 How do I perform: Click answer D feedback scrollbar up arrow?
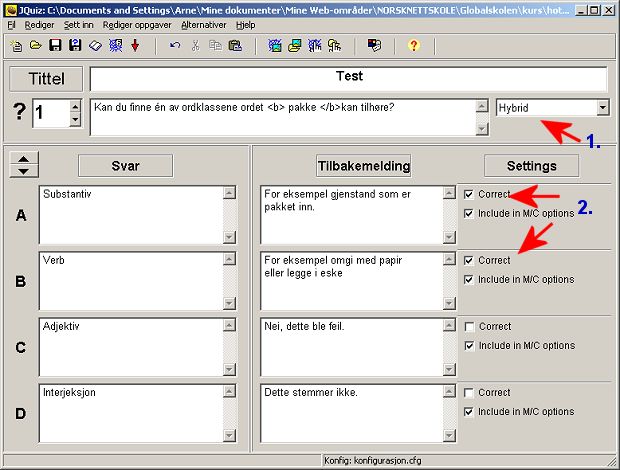449,391
